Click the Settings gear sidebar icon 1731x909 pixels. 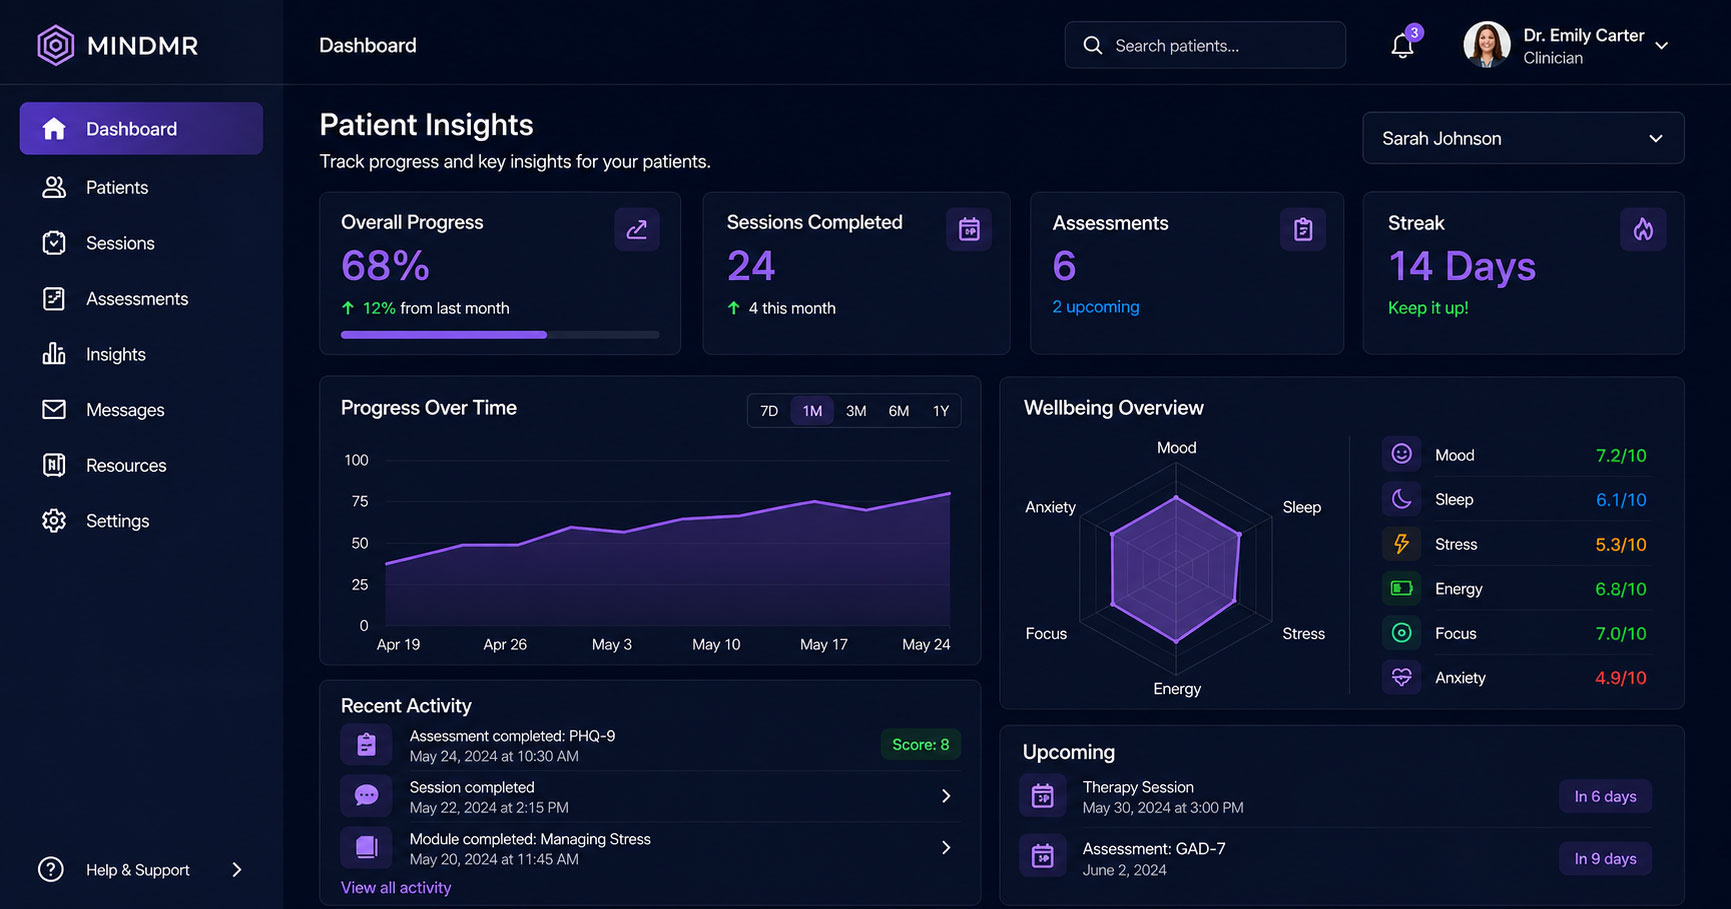coord(54,521)
